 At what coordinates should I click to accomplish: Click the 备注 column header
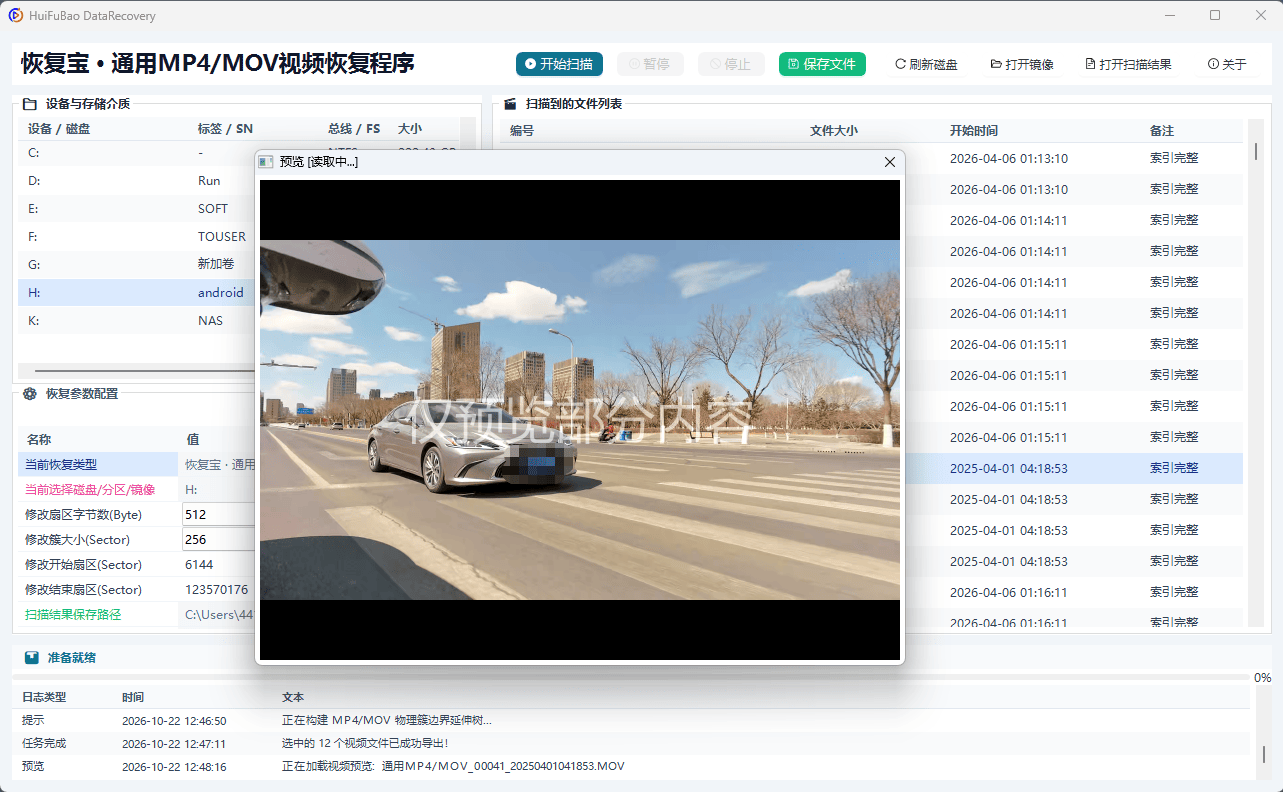(x=1162, y=131)
